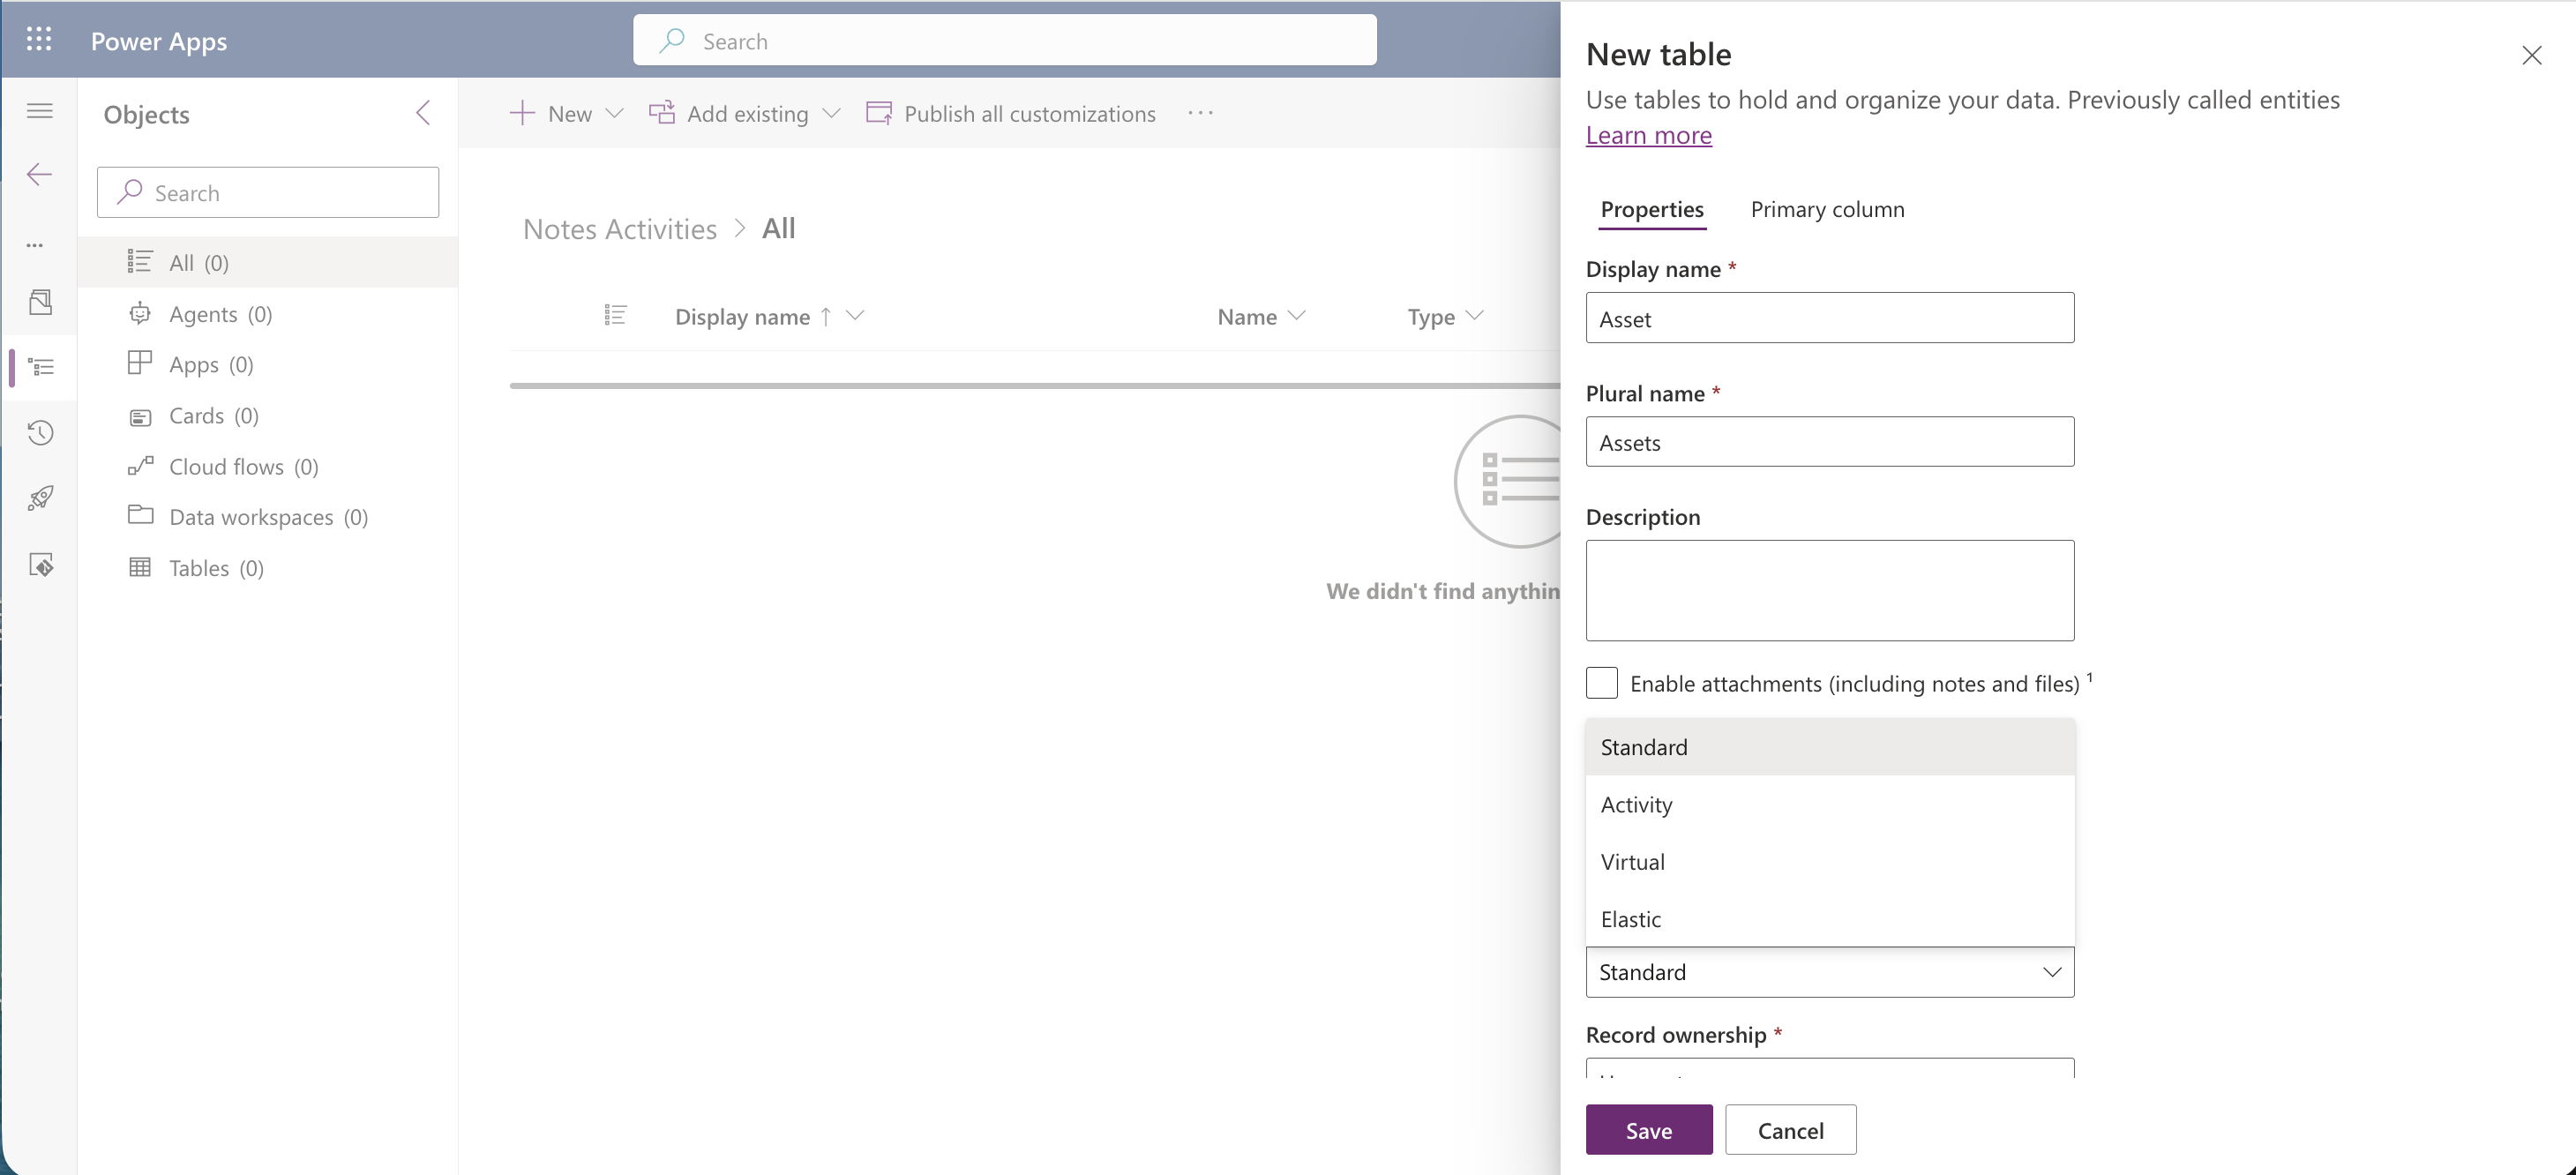Choose Elastic option in type list
The width and height of the screenshot is (2576, 1175).
[x=1830, y=918]
